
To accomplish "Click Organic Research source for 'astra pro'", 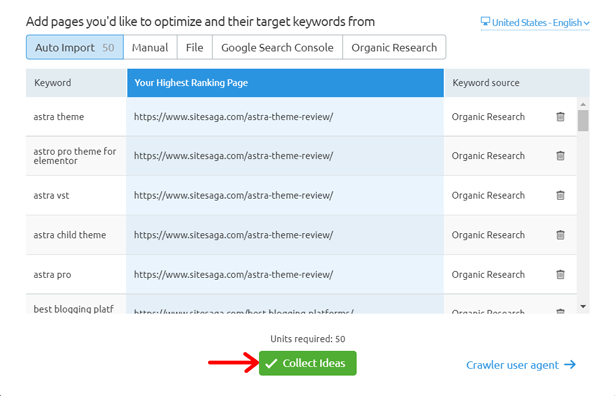I will point(488,274).
